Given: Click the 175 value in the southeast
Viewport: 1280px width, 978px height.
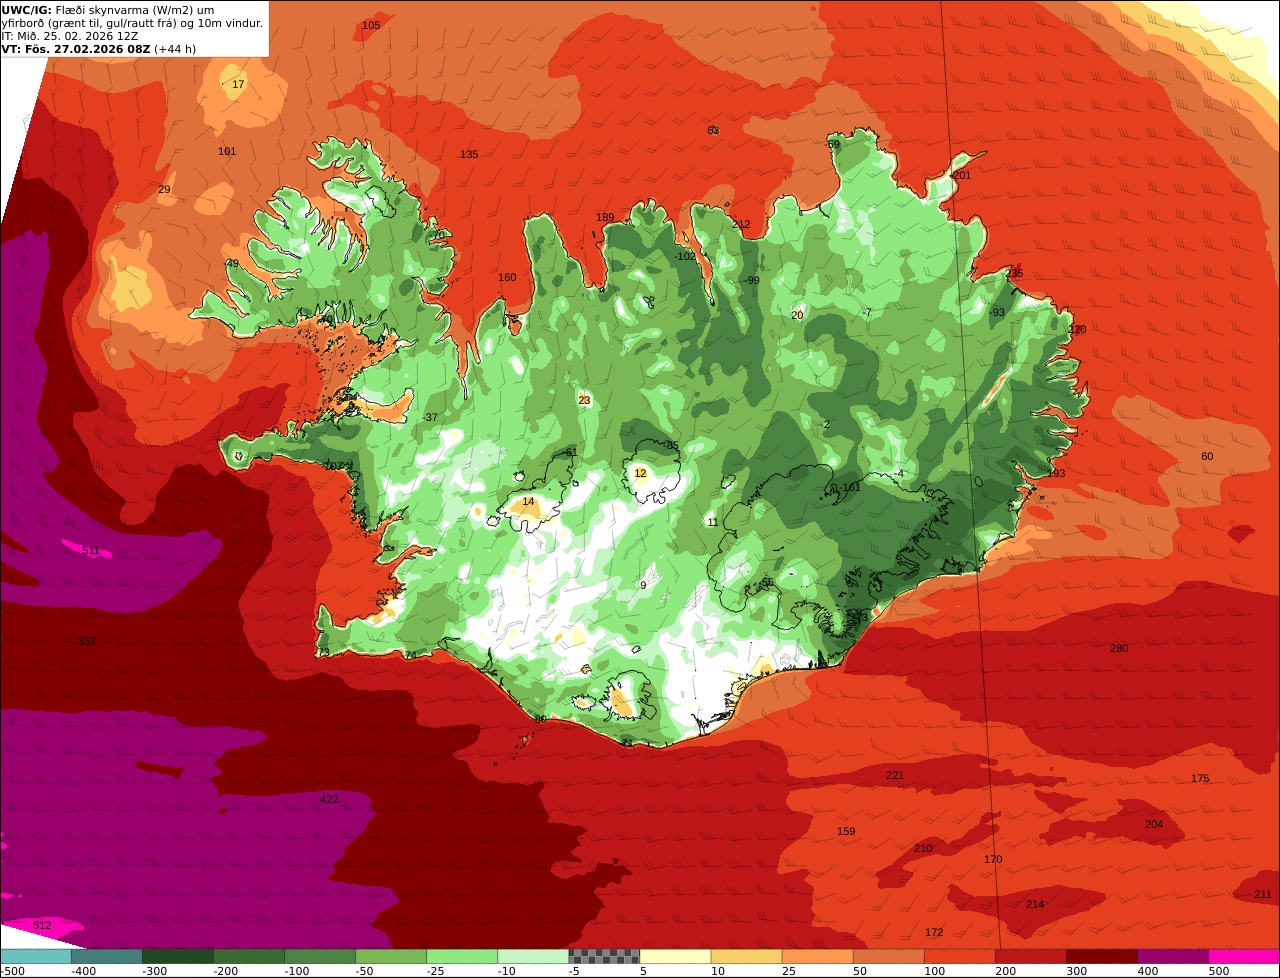Looking at the screenshot, I should (x=1200, y=779).
